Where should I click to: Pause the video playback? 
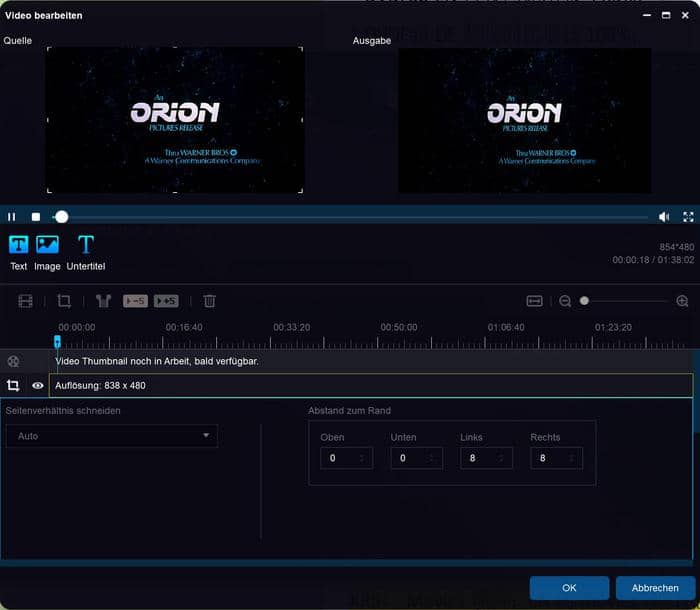point(12,217)
